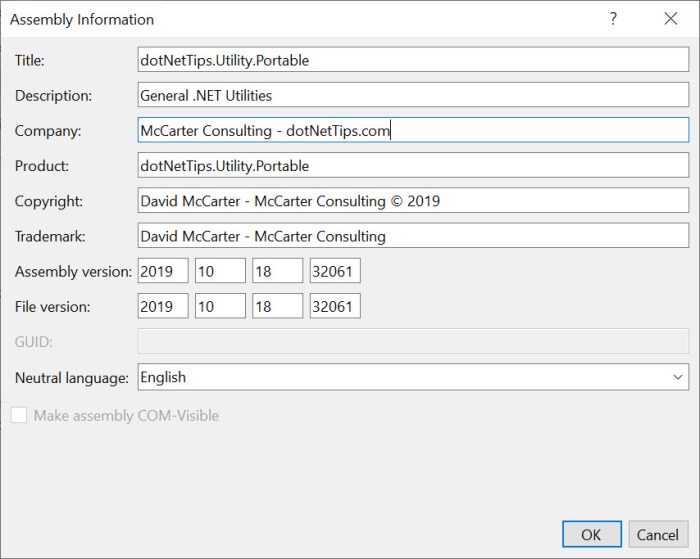Confirm with the OK button

coord(592,534)
